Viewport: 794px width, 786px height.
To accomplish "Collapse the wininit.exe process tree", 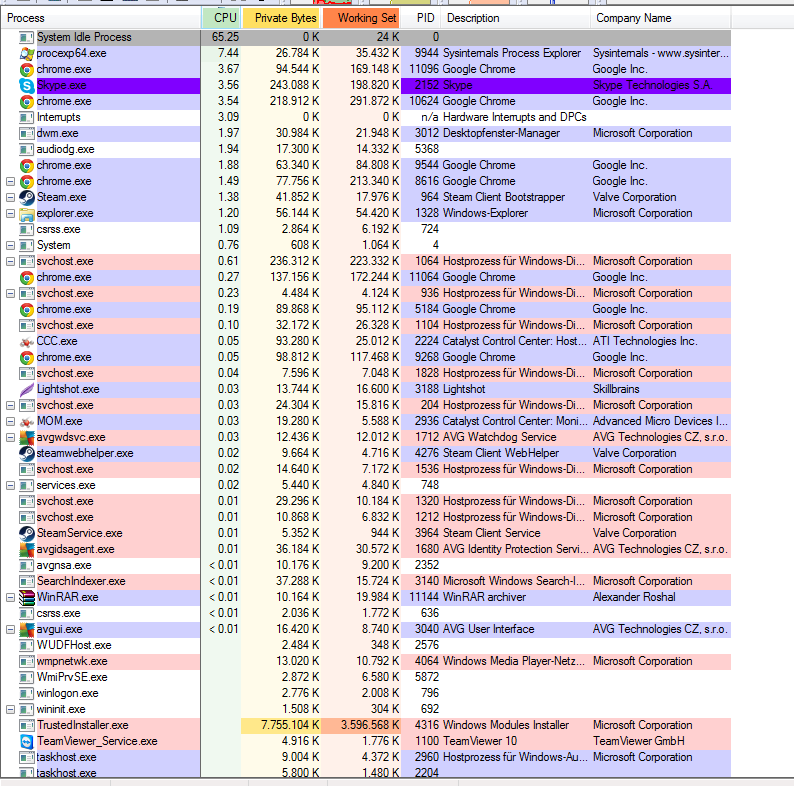I will point(10,710).
